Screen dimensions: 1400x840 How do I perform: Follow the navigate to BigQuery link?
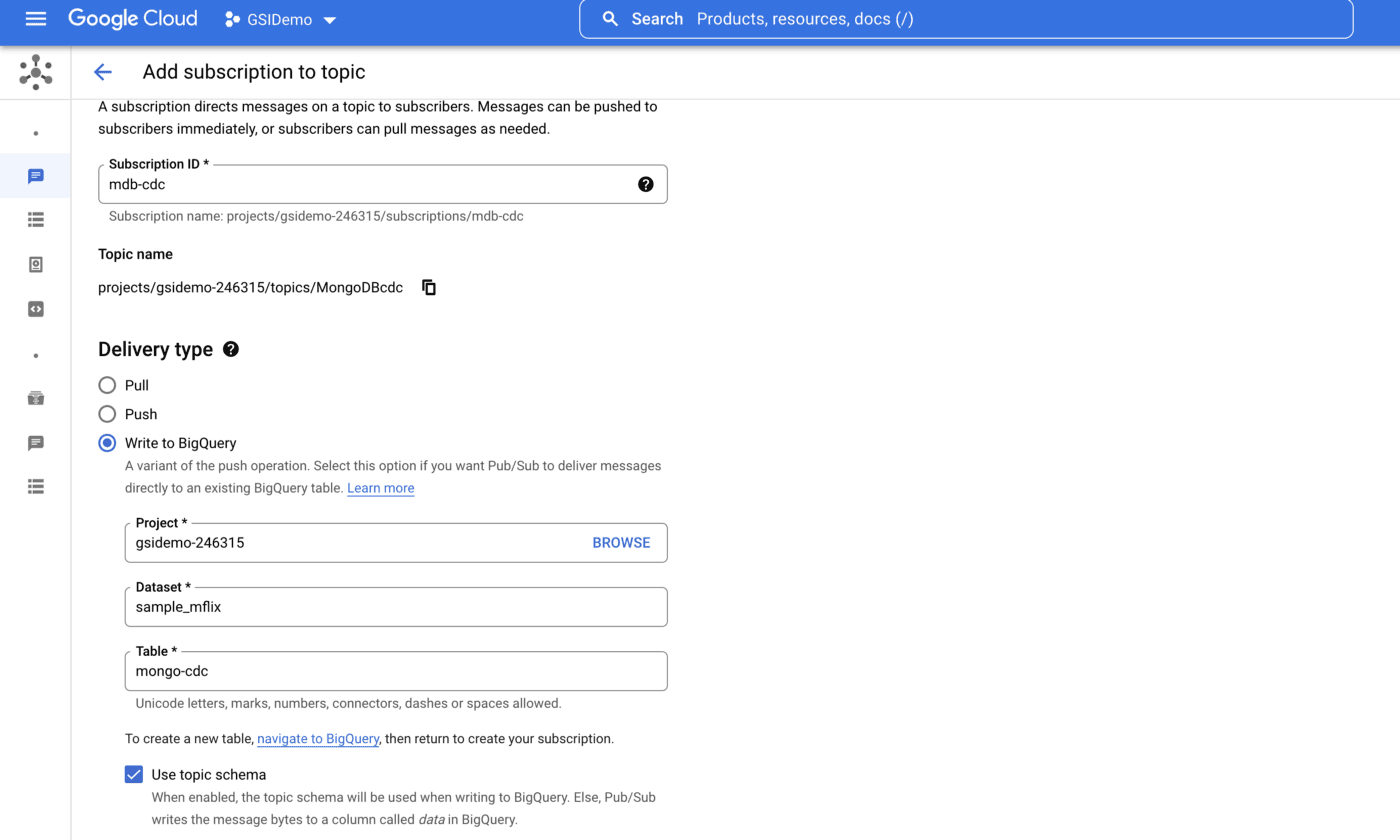click(x=318, y=739)
